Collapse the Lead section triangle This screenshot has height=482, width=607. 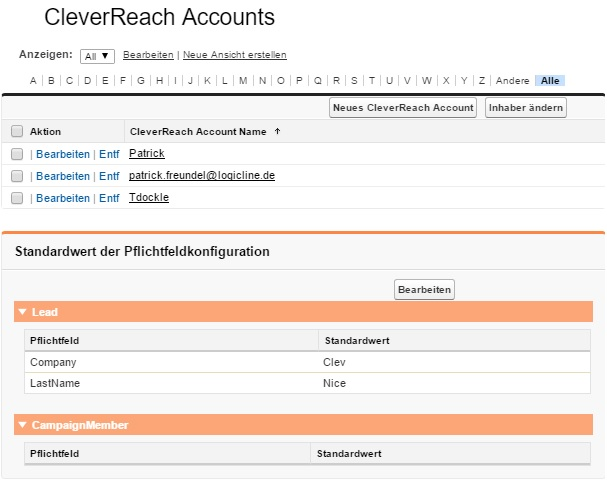[x=22, y=312]
